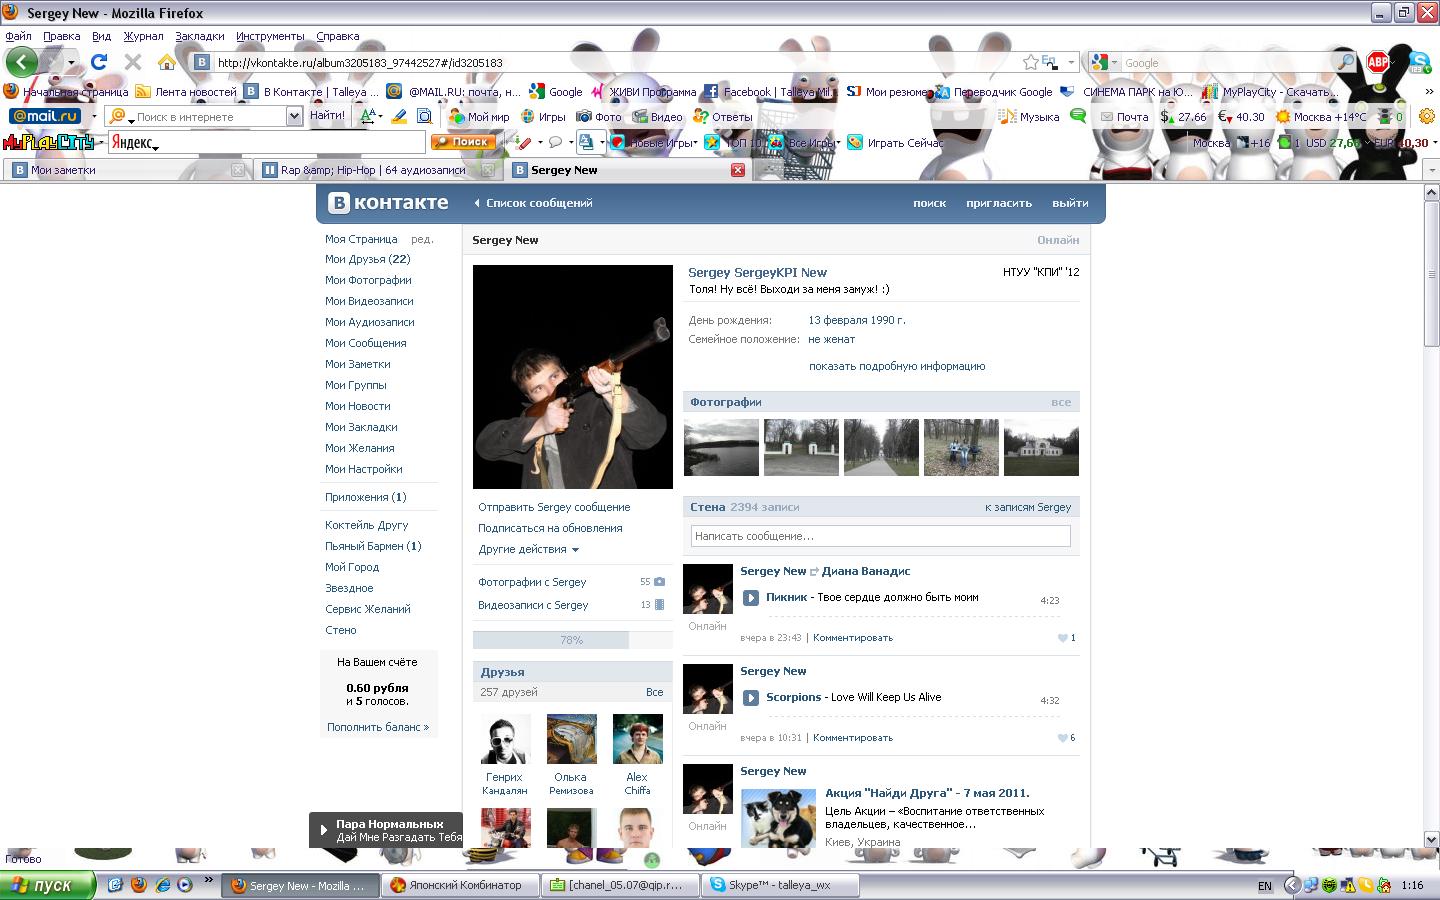Open the Яндекс Поиск orange search button
Image resolution: width=1440 pixels, height=900 pixels.
[463, 142]
